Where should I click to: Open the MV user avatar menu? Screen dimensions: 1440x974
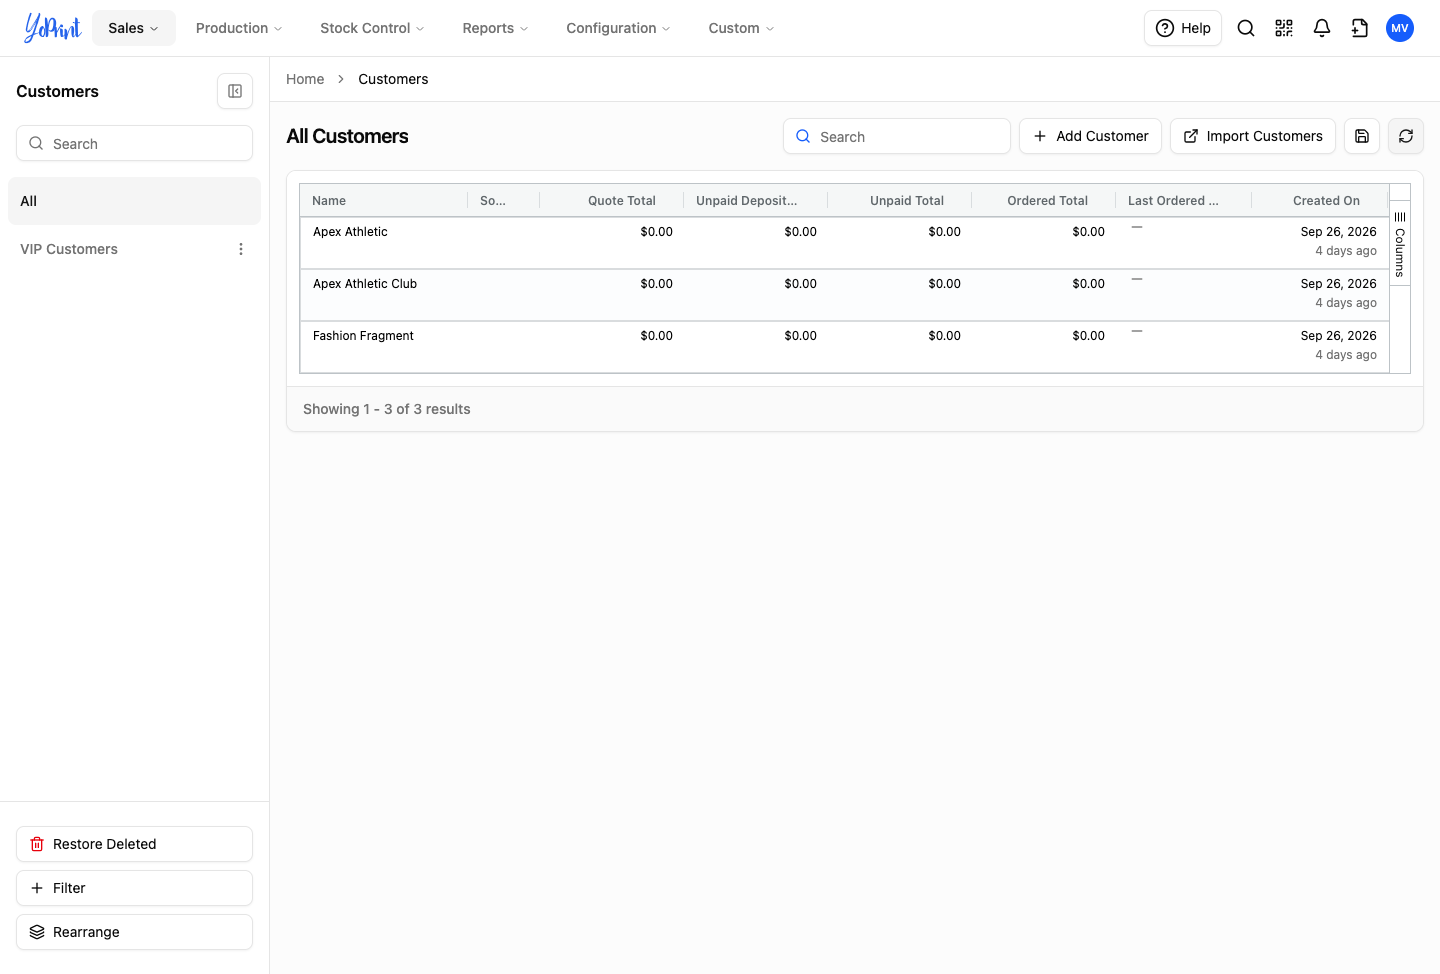click(1400, 28)
